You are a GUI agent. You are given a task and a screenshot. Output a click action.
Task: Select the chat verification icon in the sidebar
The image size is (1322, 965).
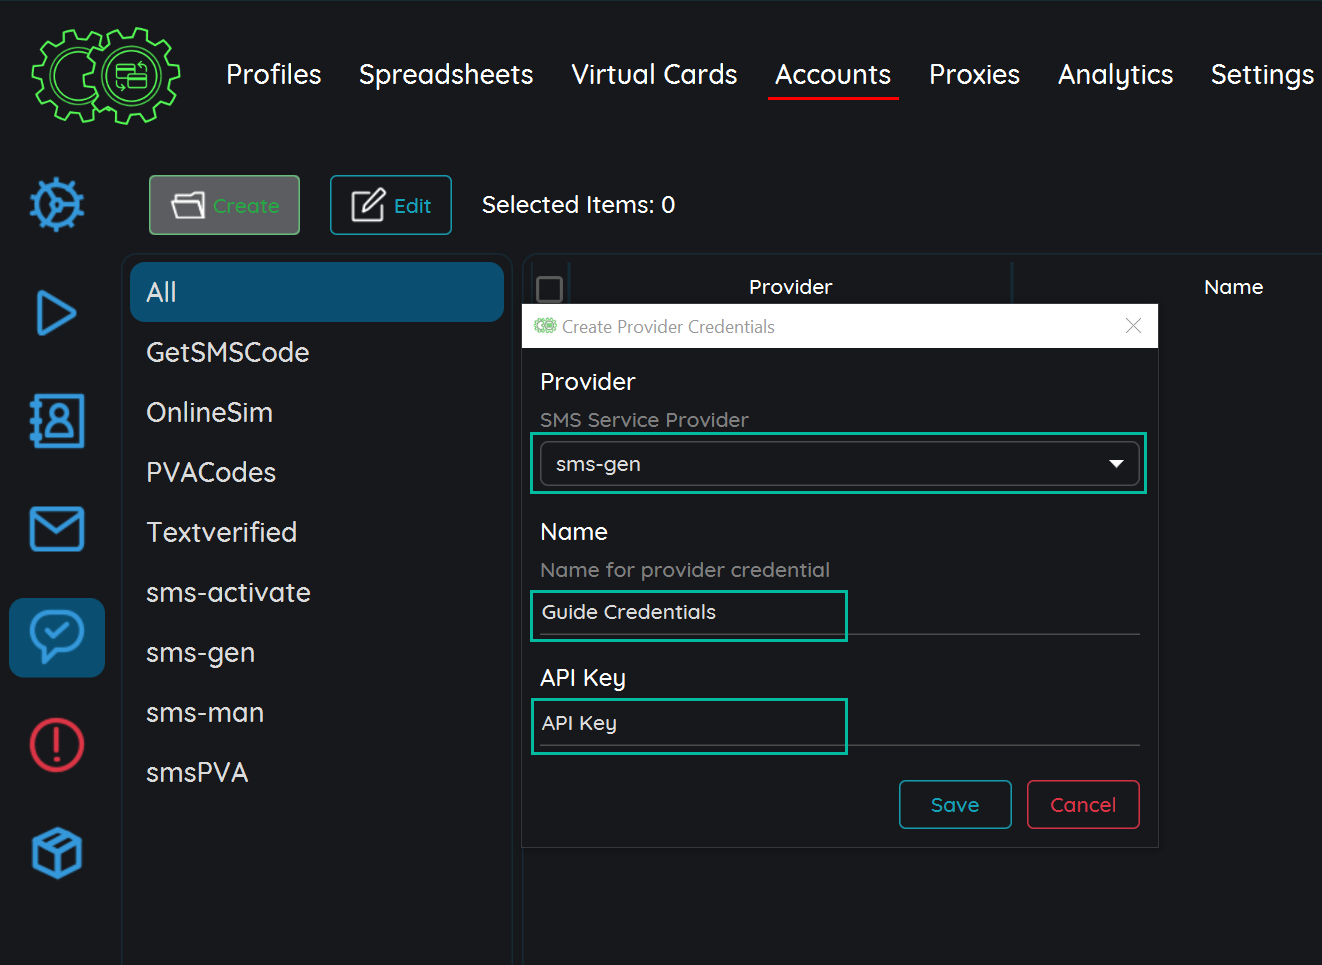(56, 637)
